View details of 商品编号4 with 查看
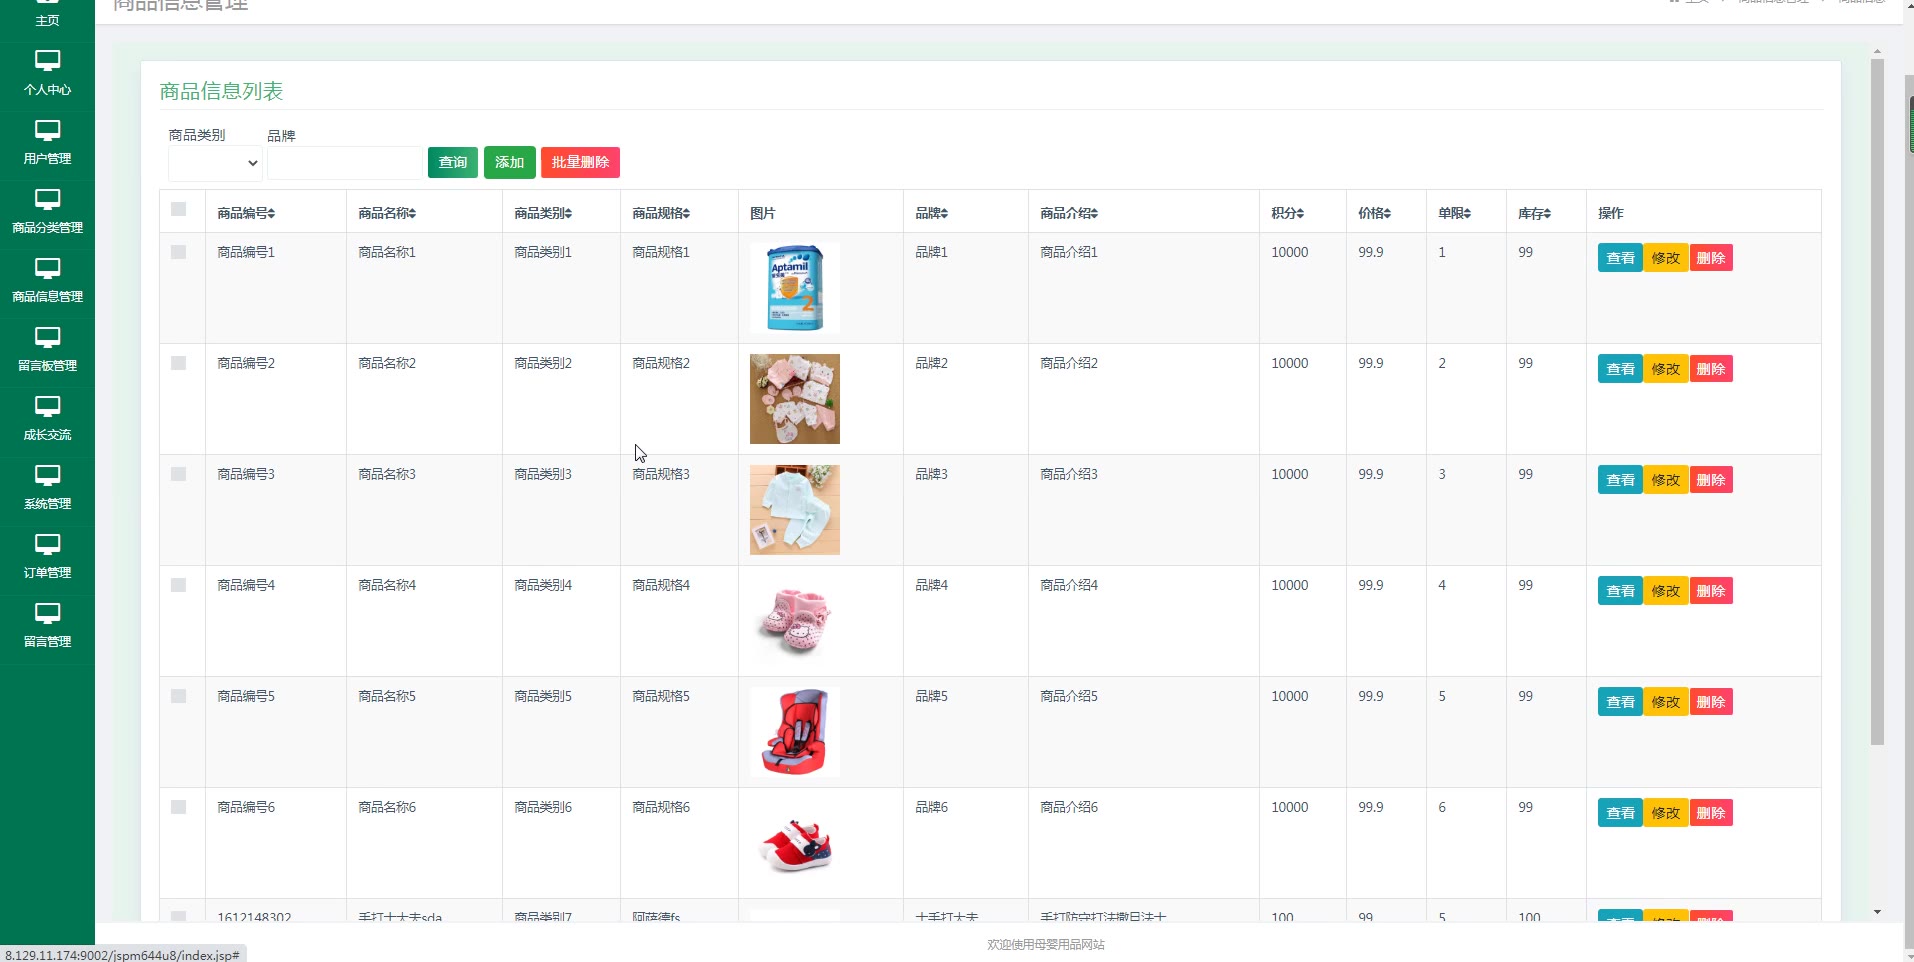The height and width of the screenshot is (962, 1914). [x=1620, y=591]
